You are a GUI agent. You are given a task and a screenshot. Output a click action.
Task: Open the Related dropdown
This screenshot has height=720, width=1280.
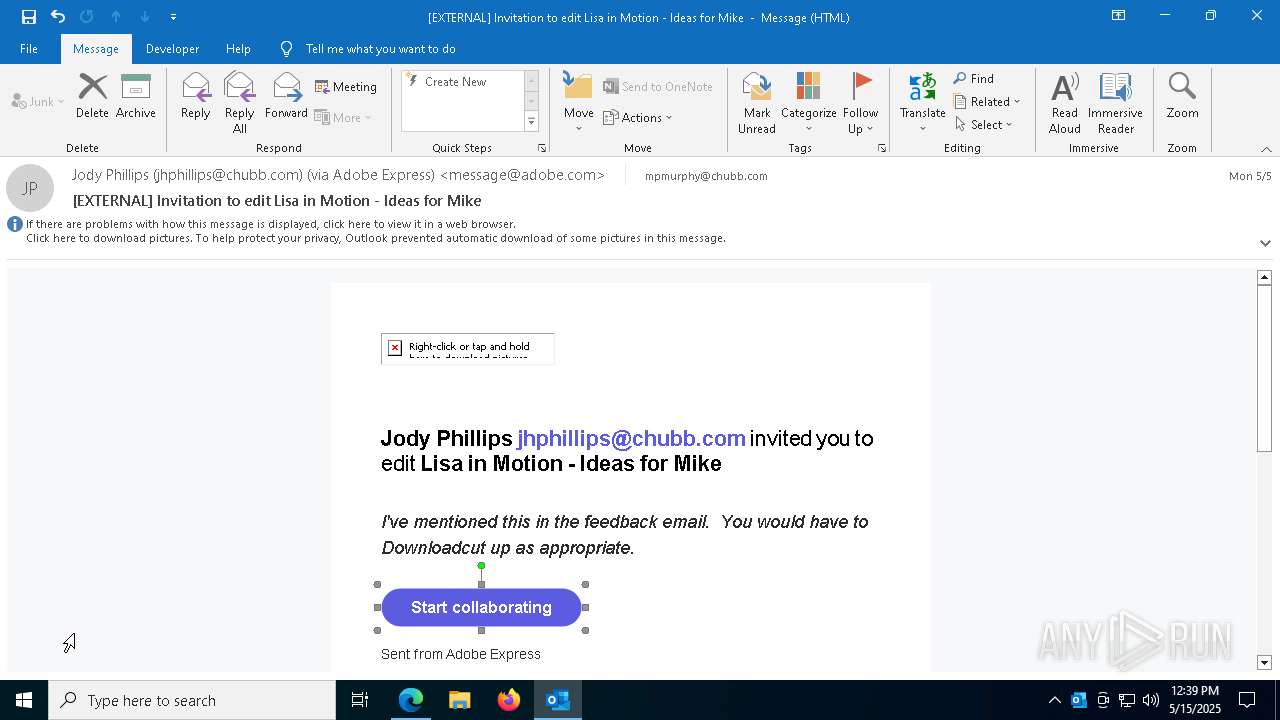tap(987, 102)
